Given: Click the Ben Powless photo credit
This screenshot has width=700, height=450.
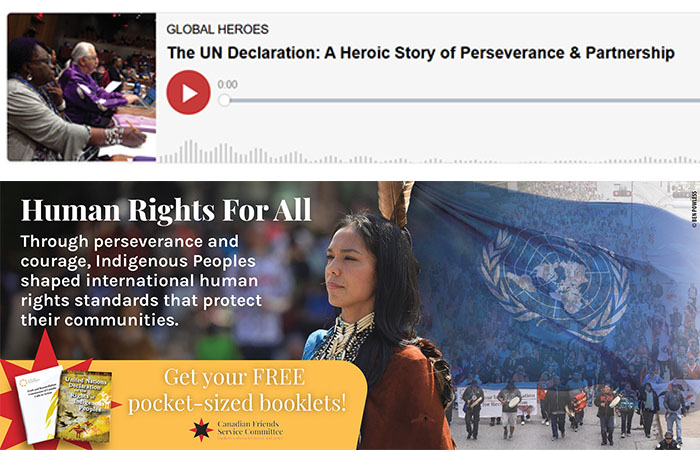Looking at the screenshot, I should point(694,210).
